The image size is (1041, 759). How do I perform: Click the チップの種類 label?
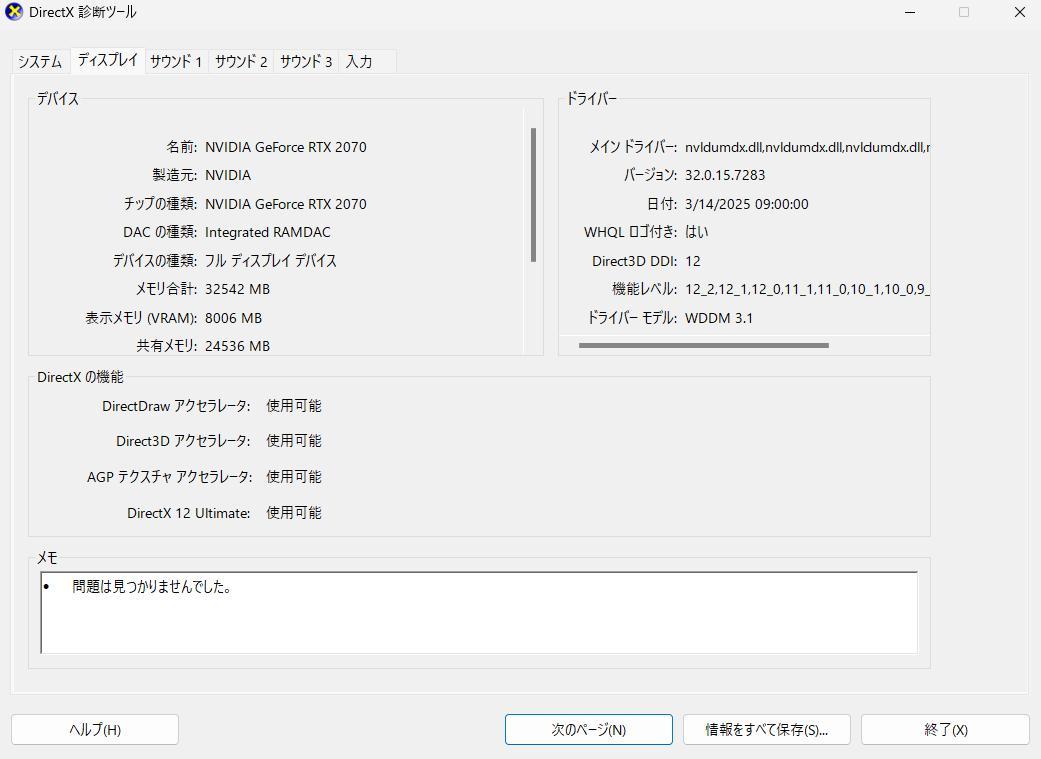(x=160, y=204)
